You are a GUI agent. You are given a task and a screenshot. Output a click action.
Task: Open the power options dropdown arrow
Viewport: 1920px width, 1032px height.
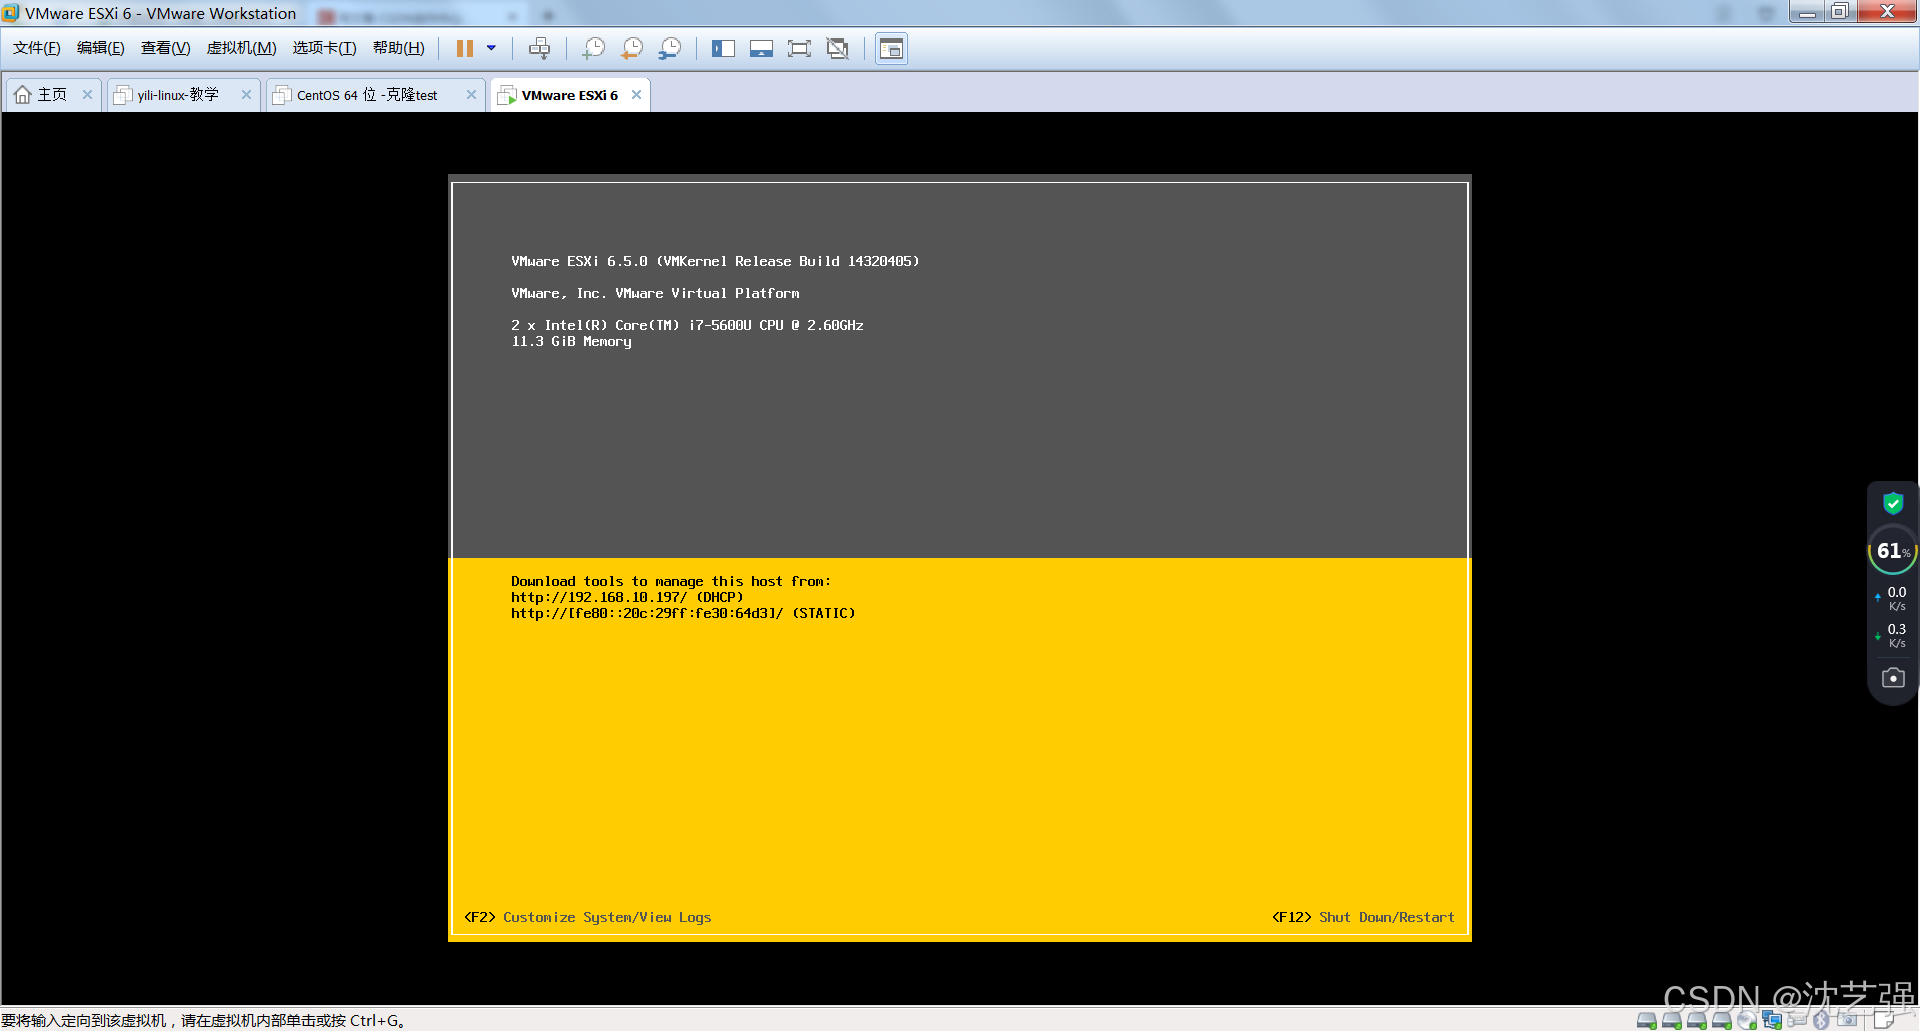(x=491, y=48)
